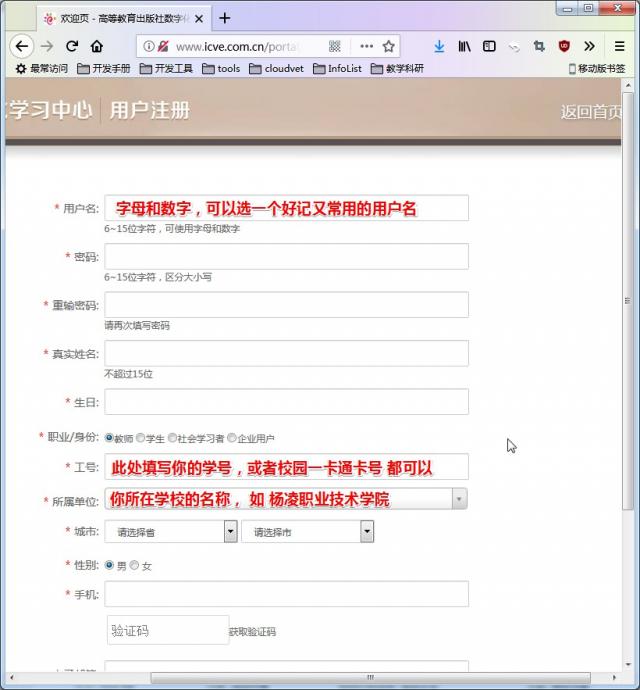Image resolution: width=640 pixels, height=690 pixels.
Task: Click the 验证码 input field
Action: 168,630
